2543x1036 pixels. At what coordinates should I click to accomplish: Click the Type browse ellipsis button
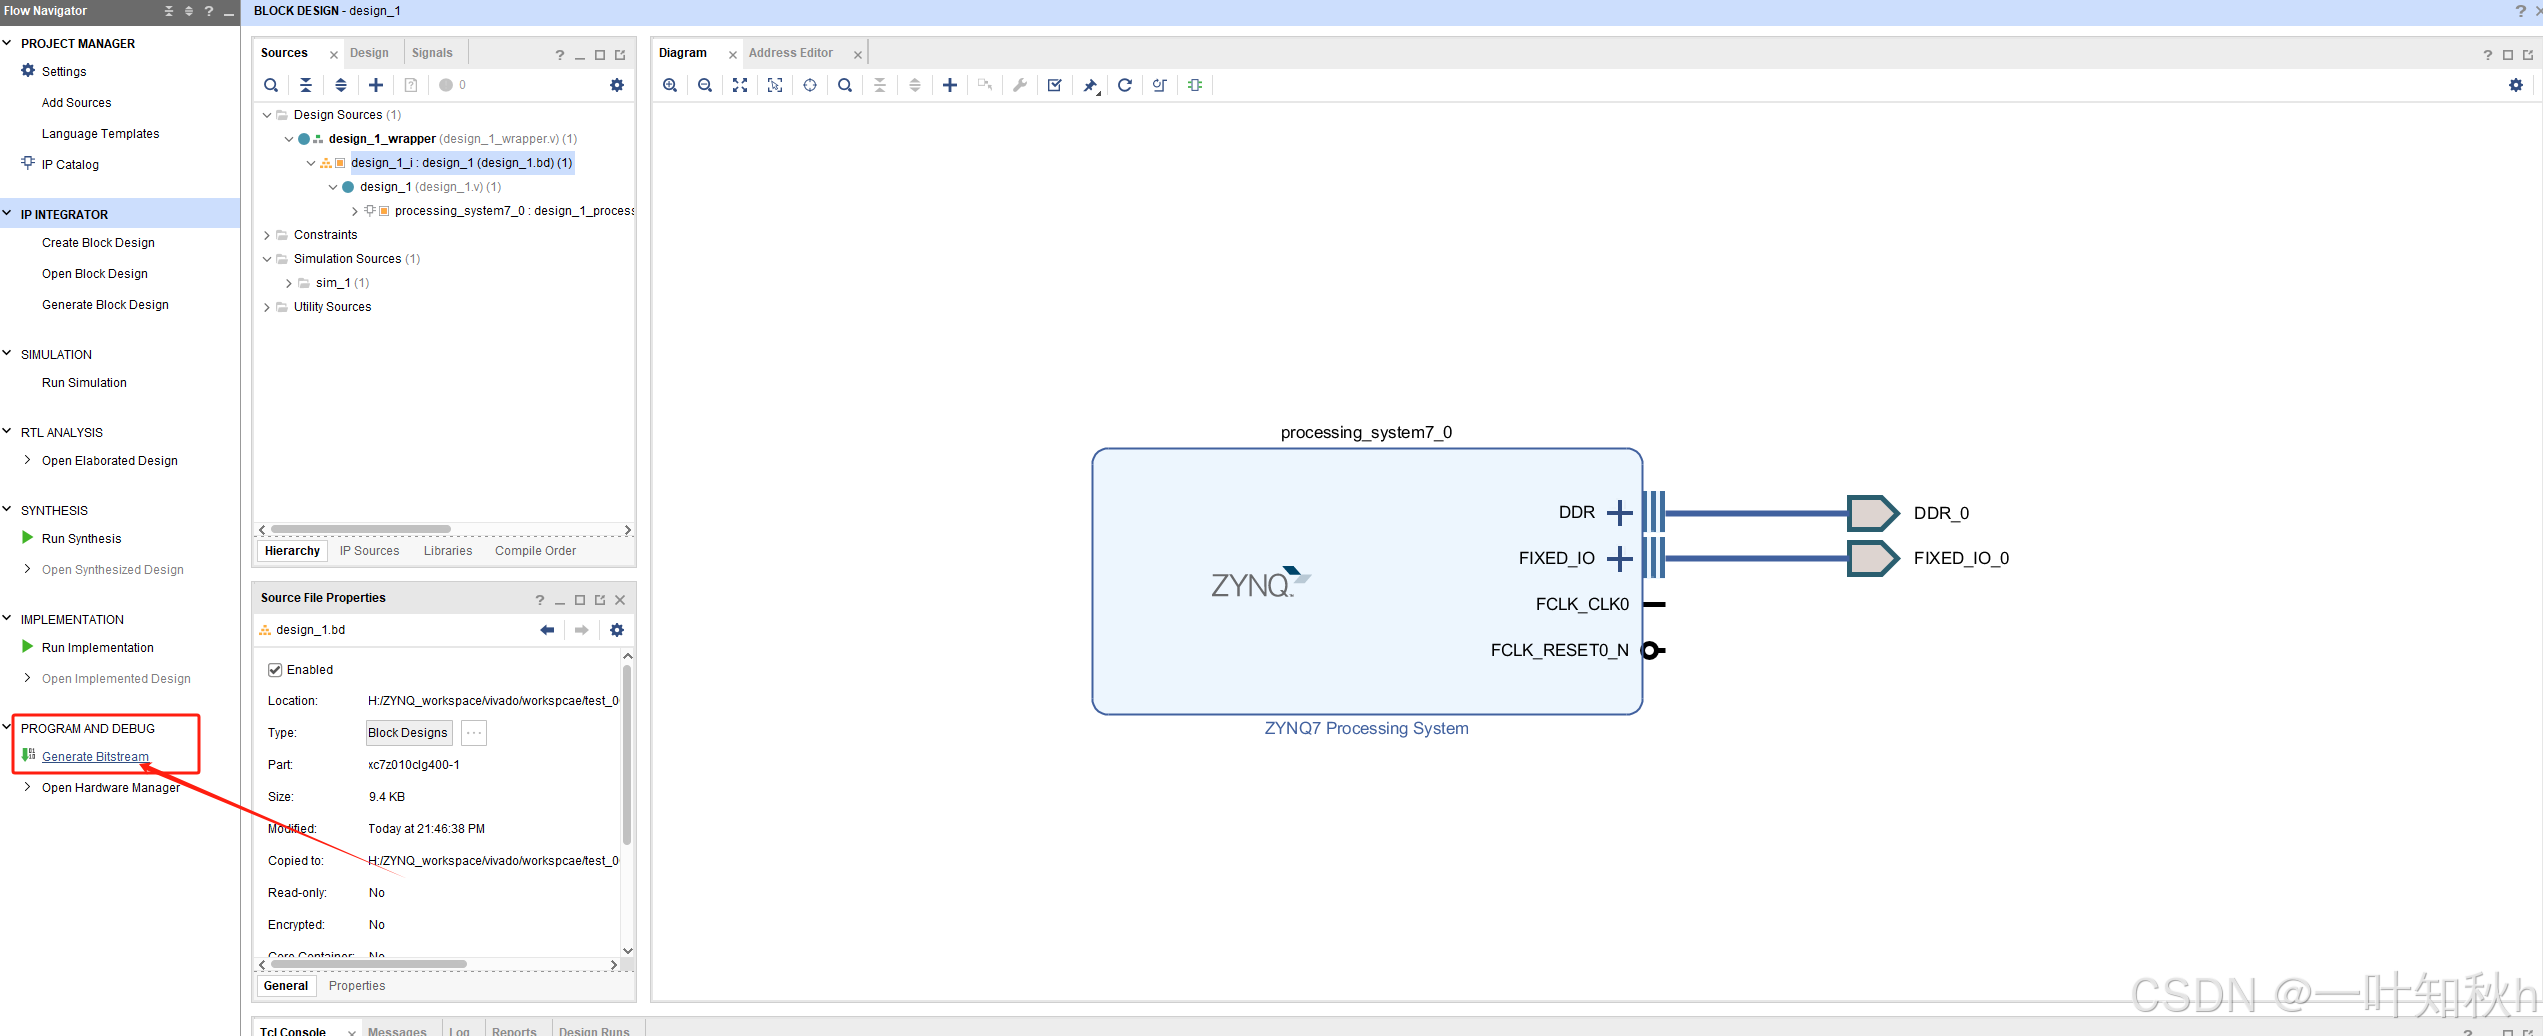tap(474, 733)
